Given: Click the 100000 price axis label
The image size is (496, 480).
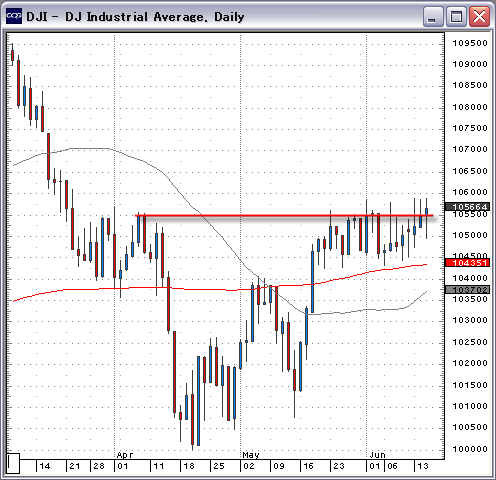Looking at the screenshot, I should tap(470, 449).
